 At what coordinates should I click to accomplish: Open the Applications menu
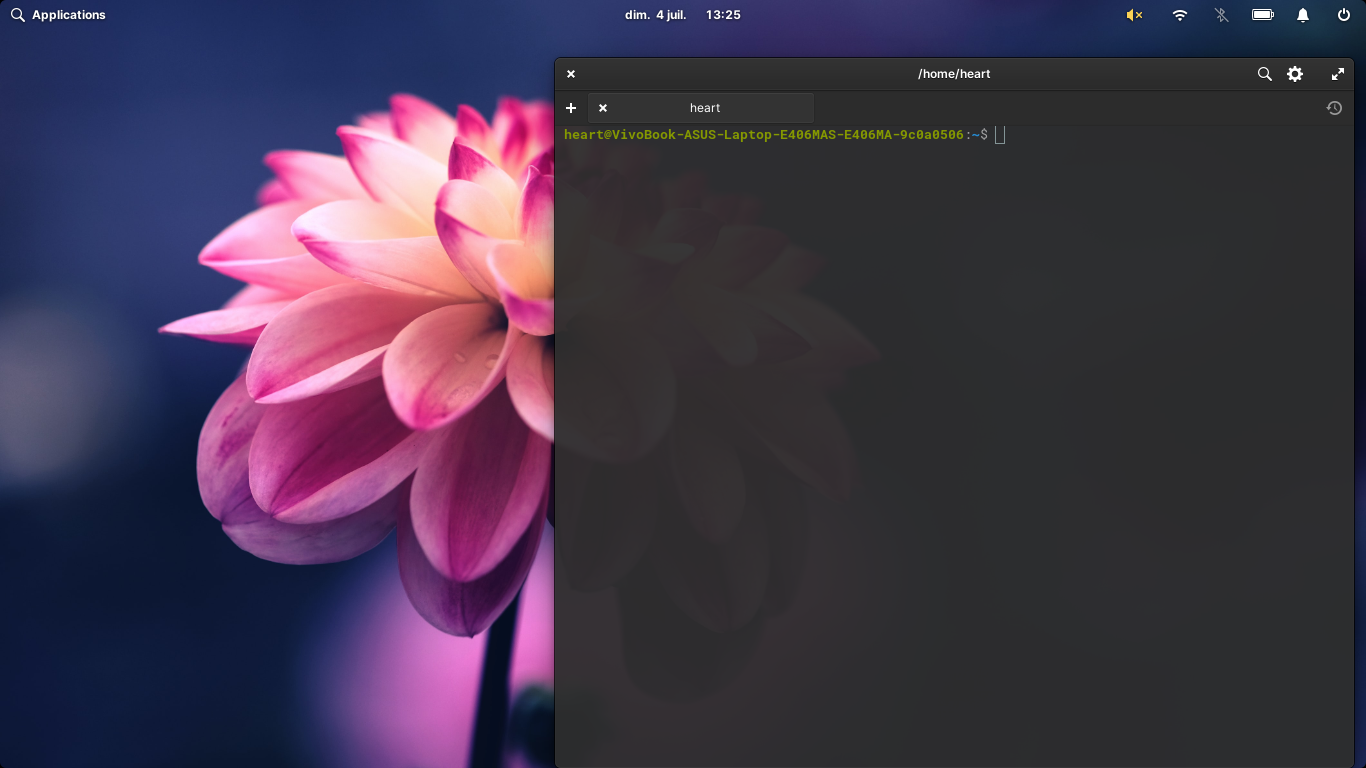[58, 15]
